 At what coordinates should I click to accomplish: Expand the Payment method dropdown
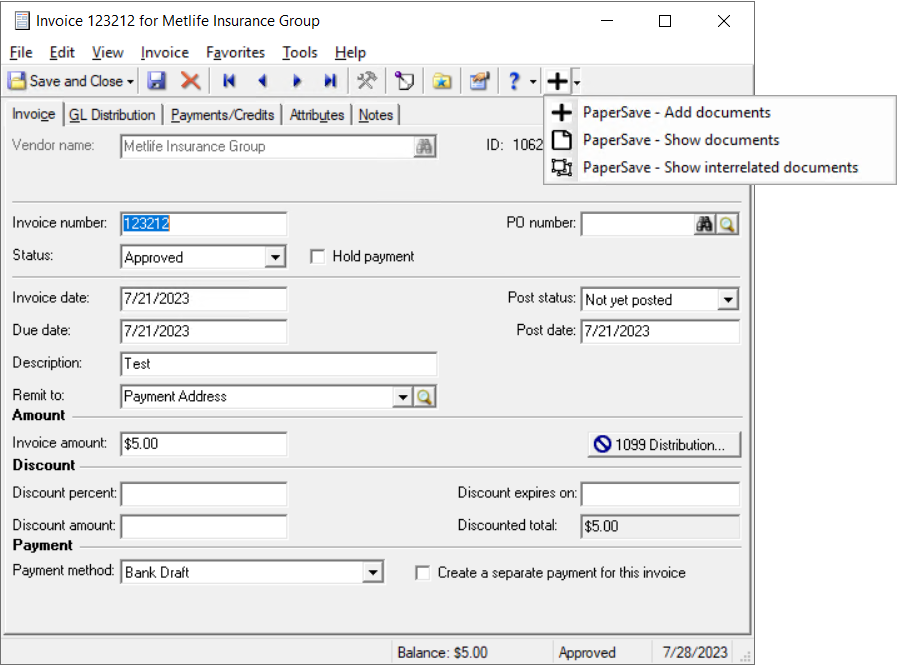tap(373, 573)
